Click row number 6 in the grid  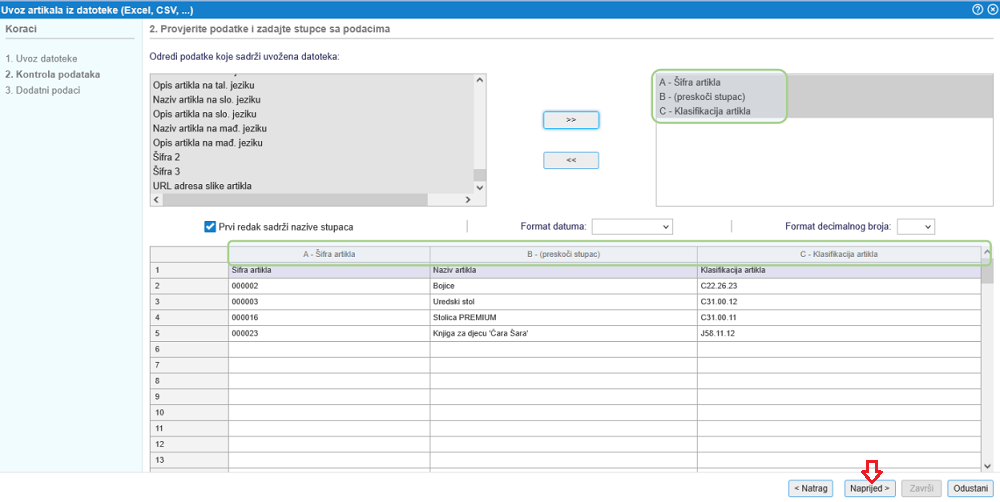[x=189, y=349]
